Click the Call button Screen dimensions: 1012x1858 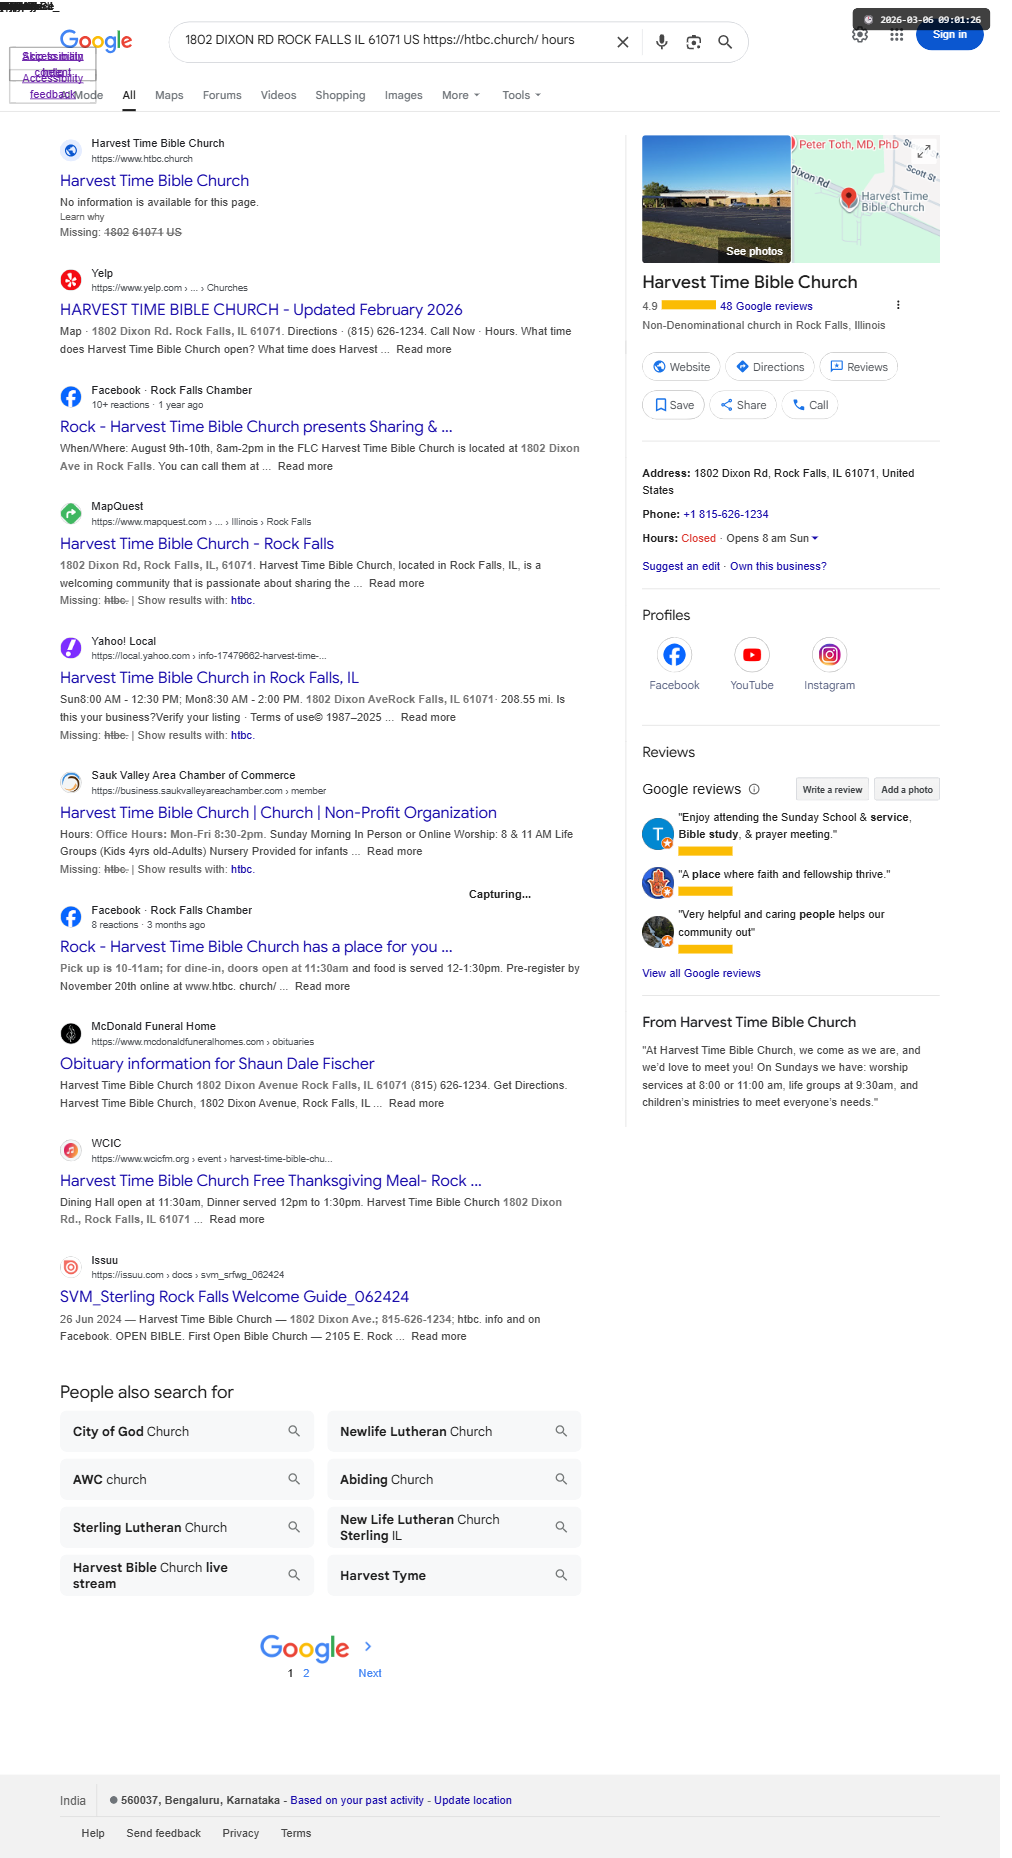(810, 405)
